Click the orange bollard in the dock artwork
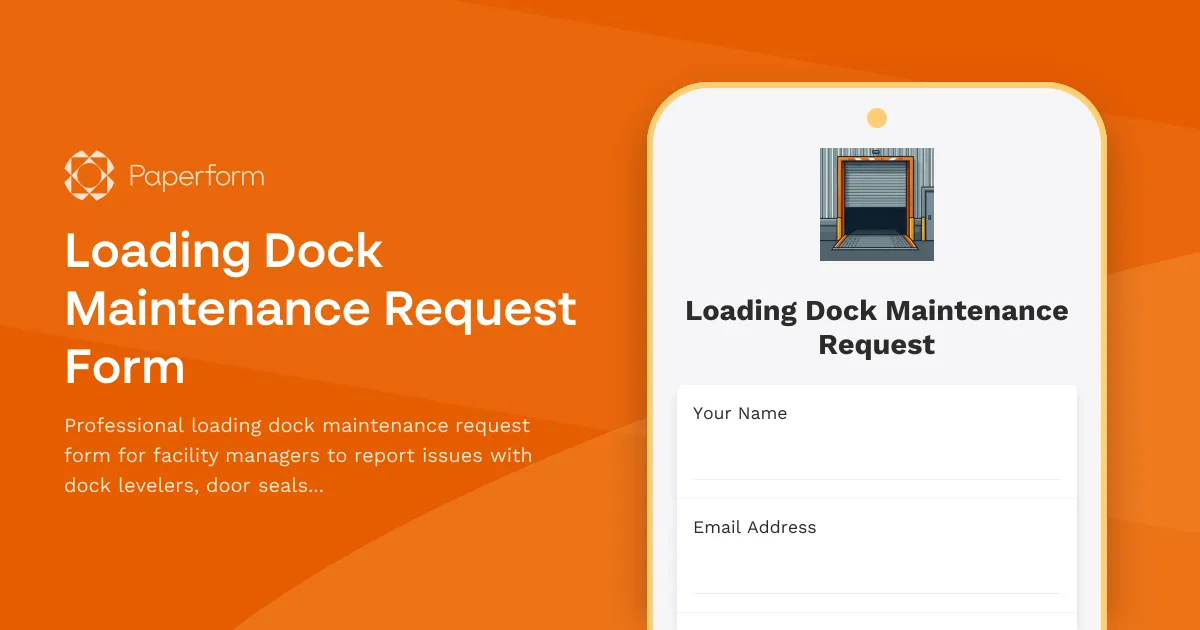This screenshot has height=630, width=1200. tap(840, 228)
